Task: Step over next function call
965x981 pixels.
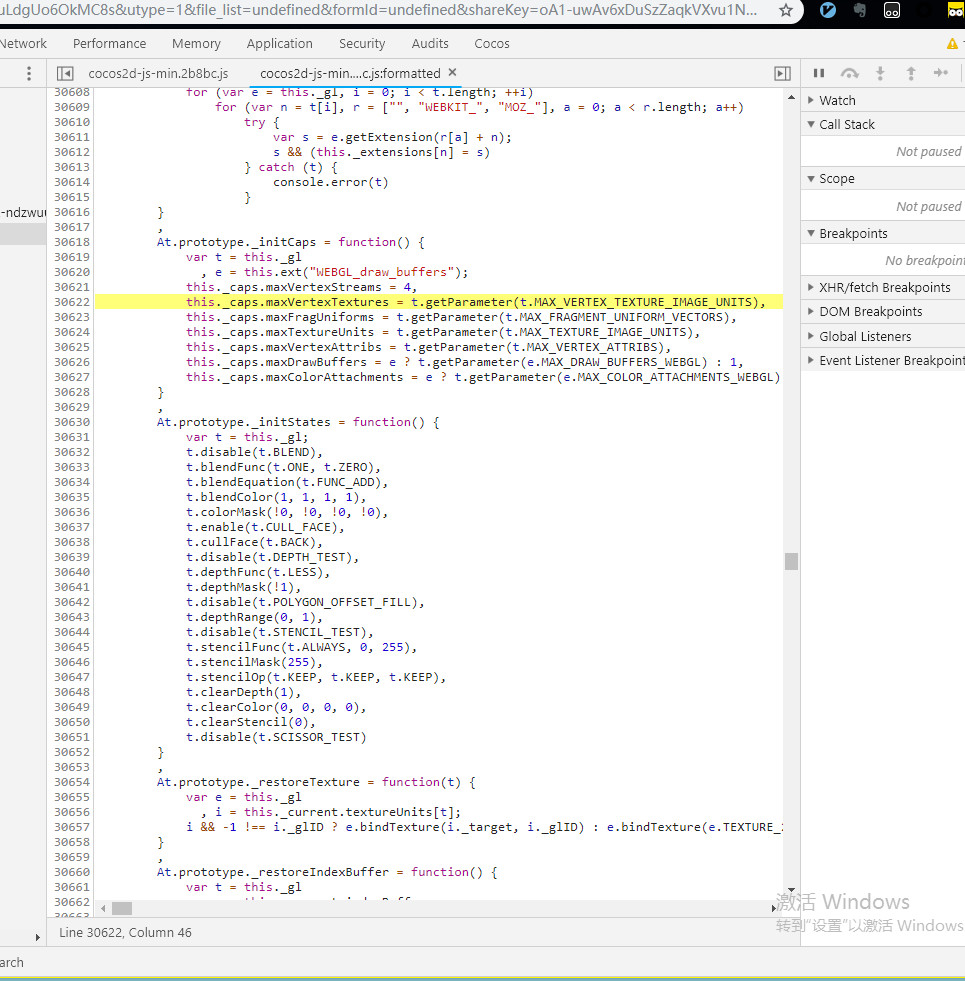Action: click(x=849, y=73)
